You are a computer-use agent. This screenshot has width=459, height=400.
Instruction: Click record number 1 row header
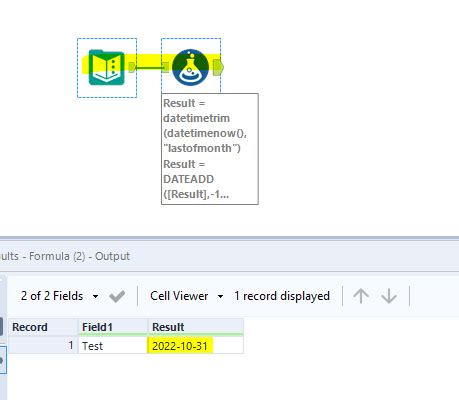pyautogui.click(x=43, y=345)
